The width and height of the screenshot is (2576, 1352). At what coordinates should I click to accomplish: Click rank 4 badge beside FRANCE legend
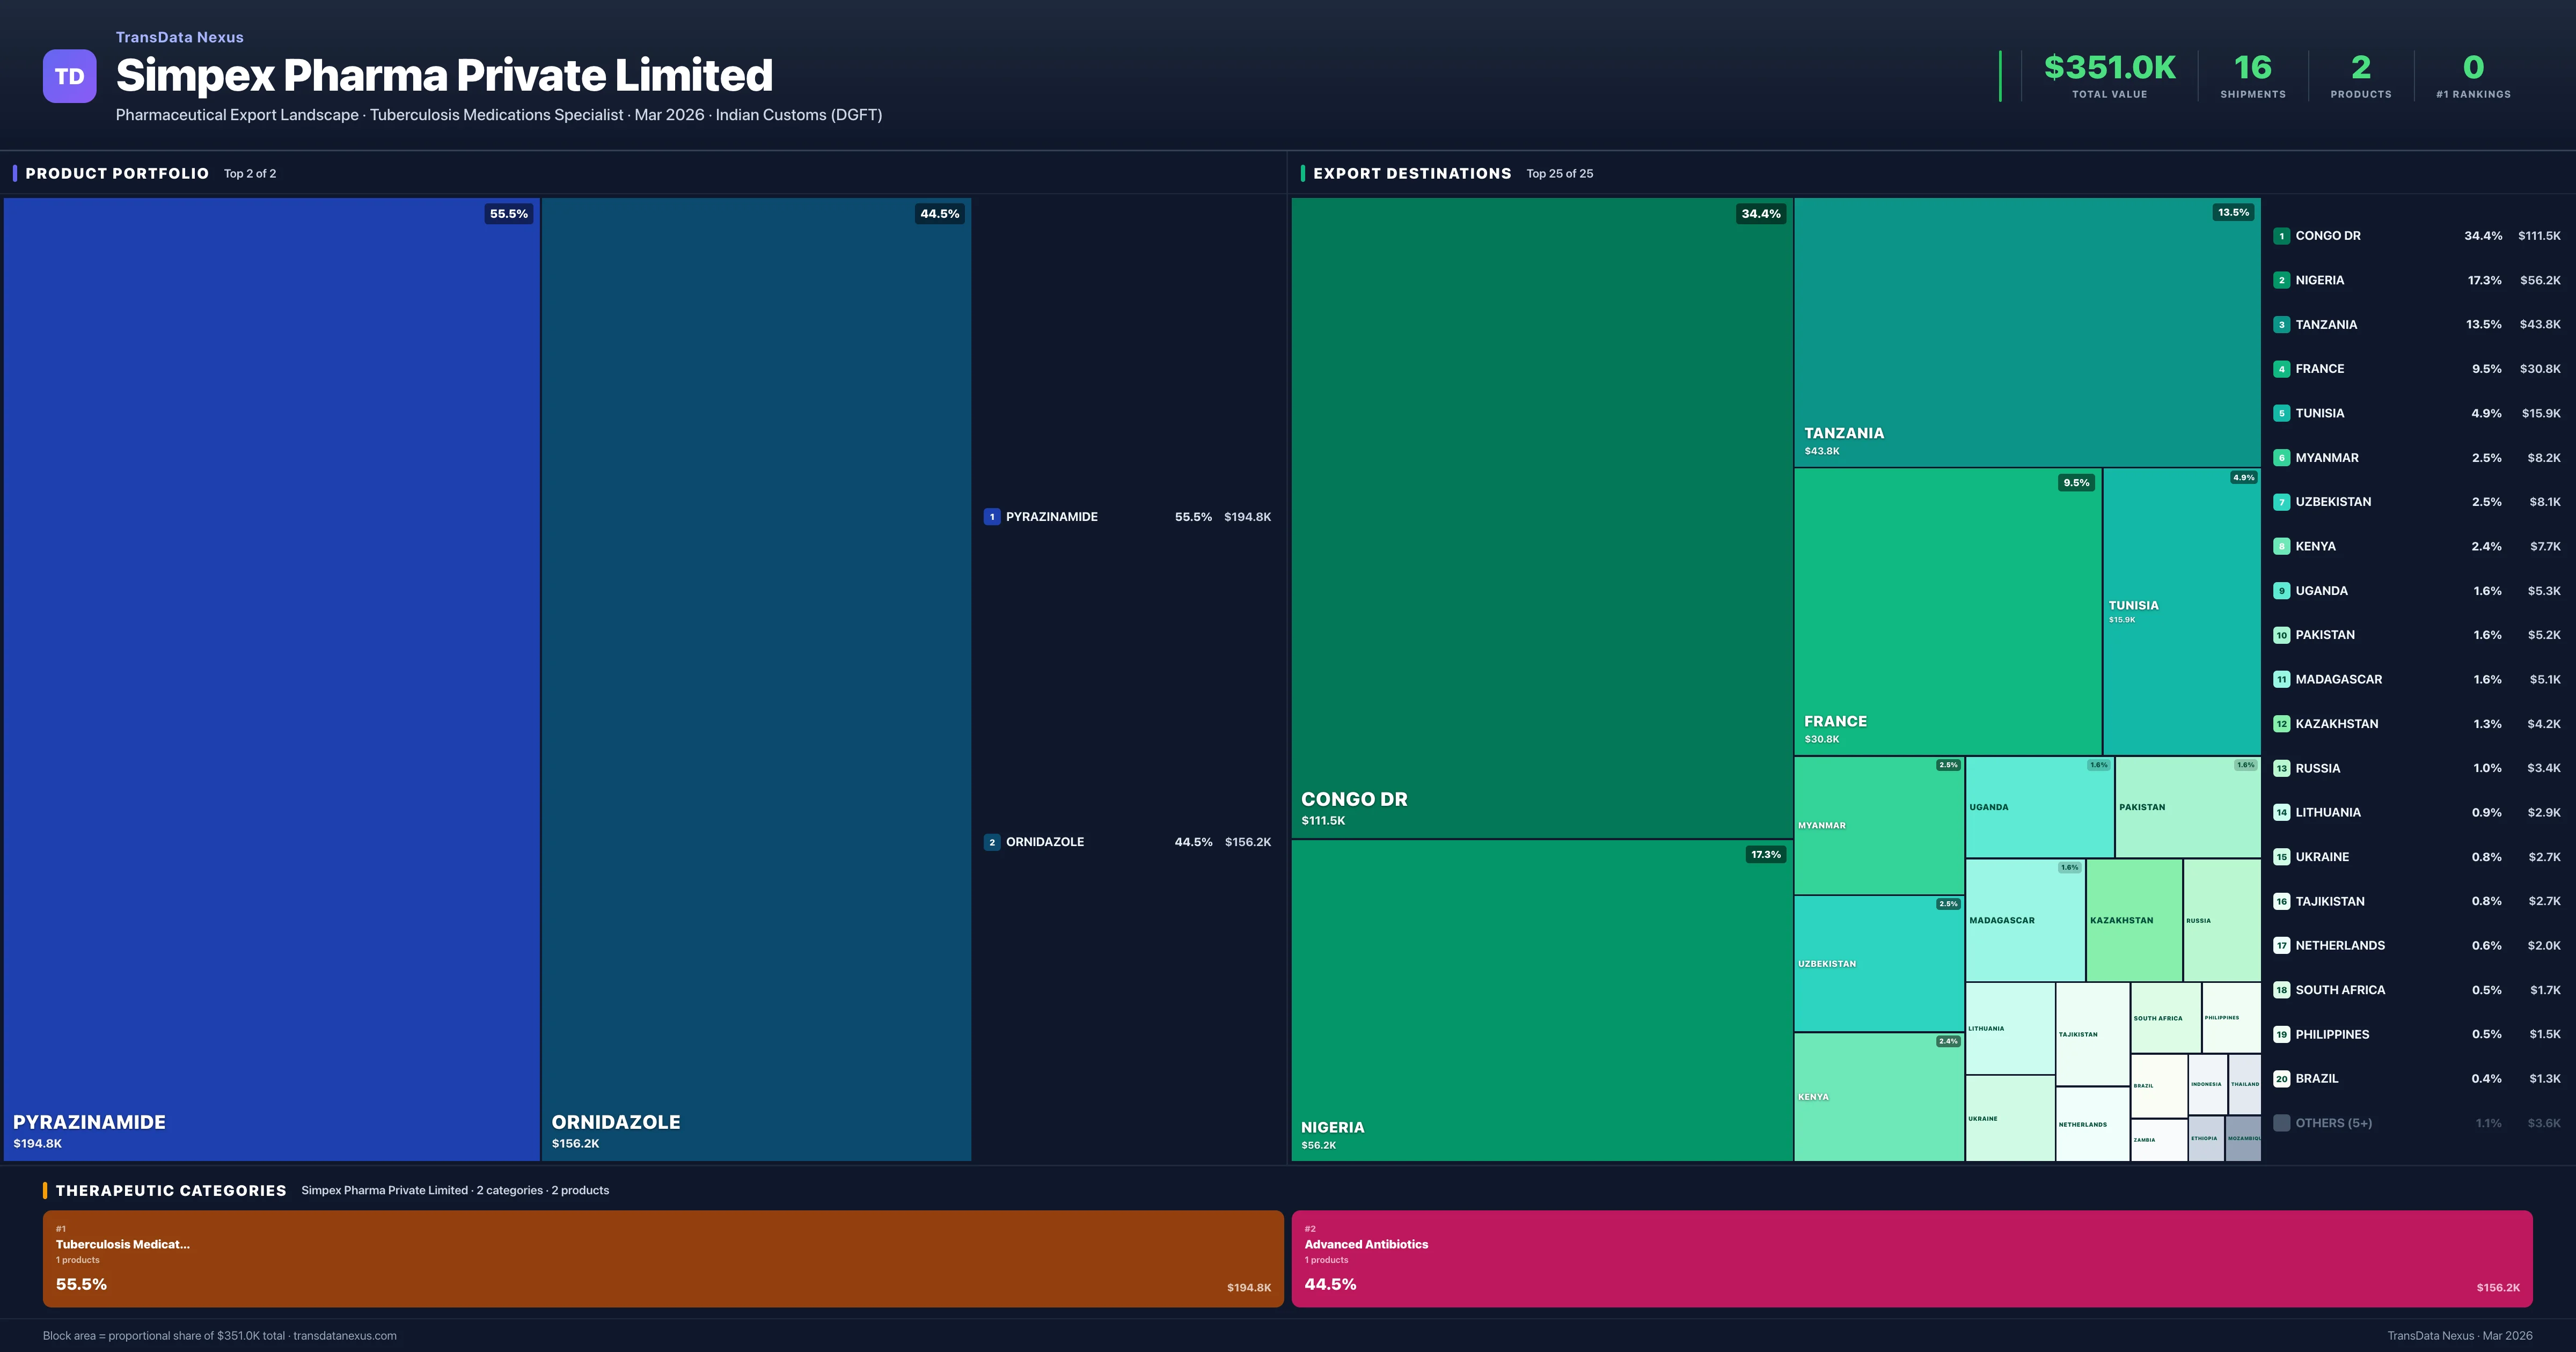coord(2281,369)
